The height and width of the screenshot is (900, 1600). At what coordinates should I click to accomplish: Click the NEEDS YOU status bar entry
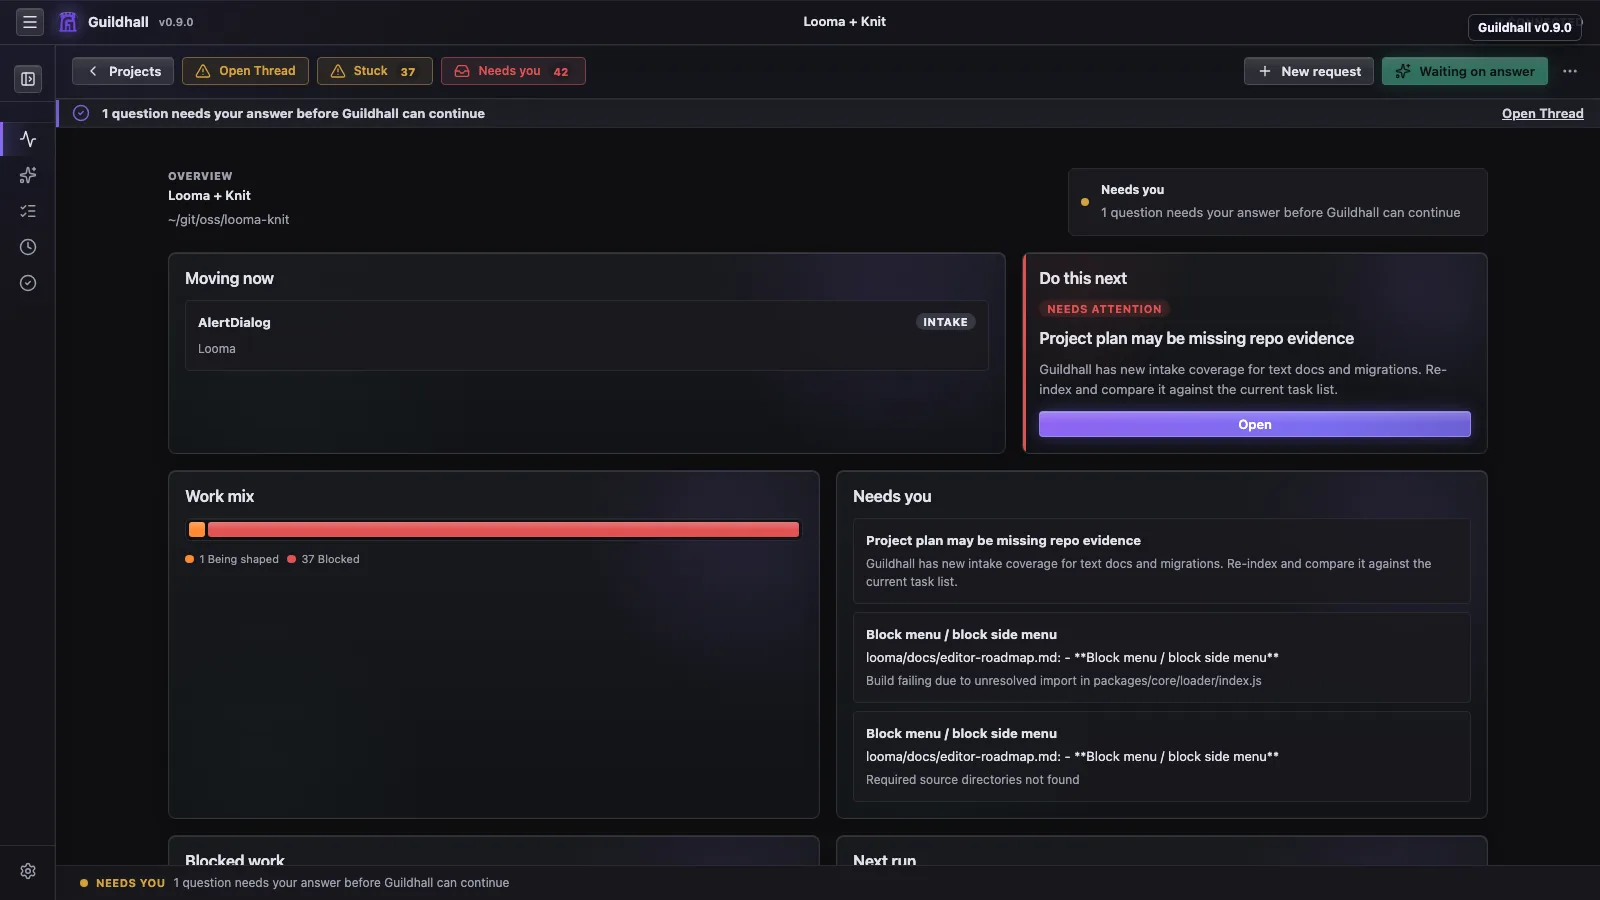[x=294, y=883]
